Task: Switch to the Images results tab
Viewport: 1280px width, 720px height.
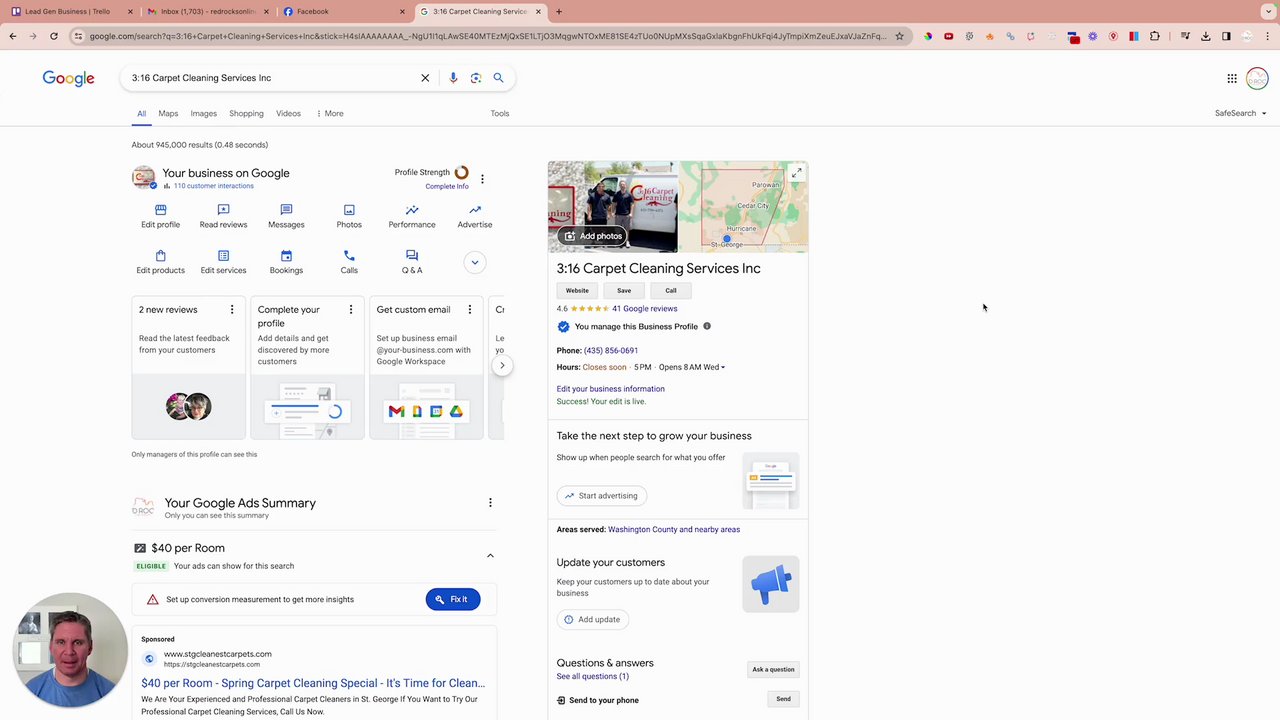Action: coord(204,113)
